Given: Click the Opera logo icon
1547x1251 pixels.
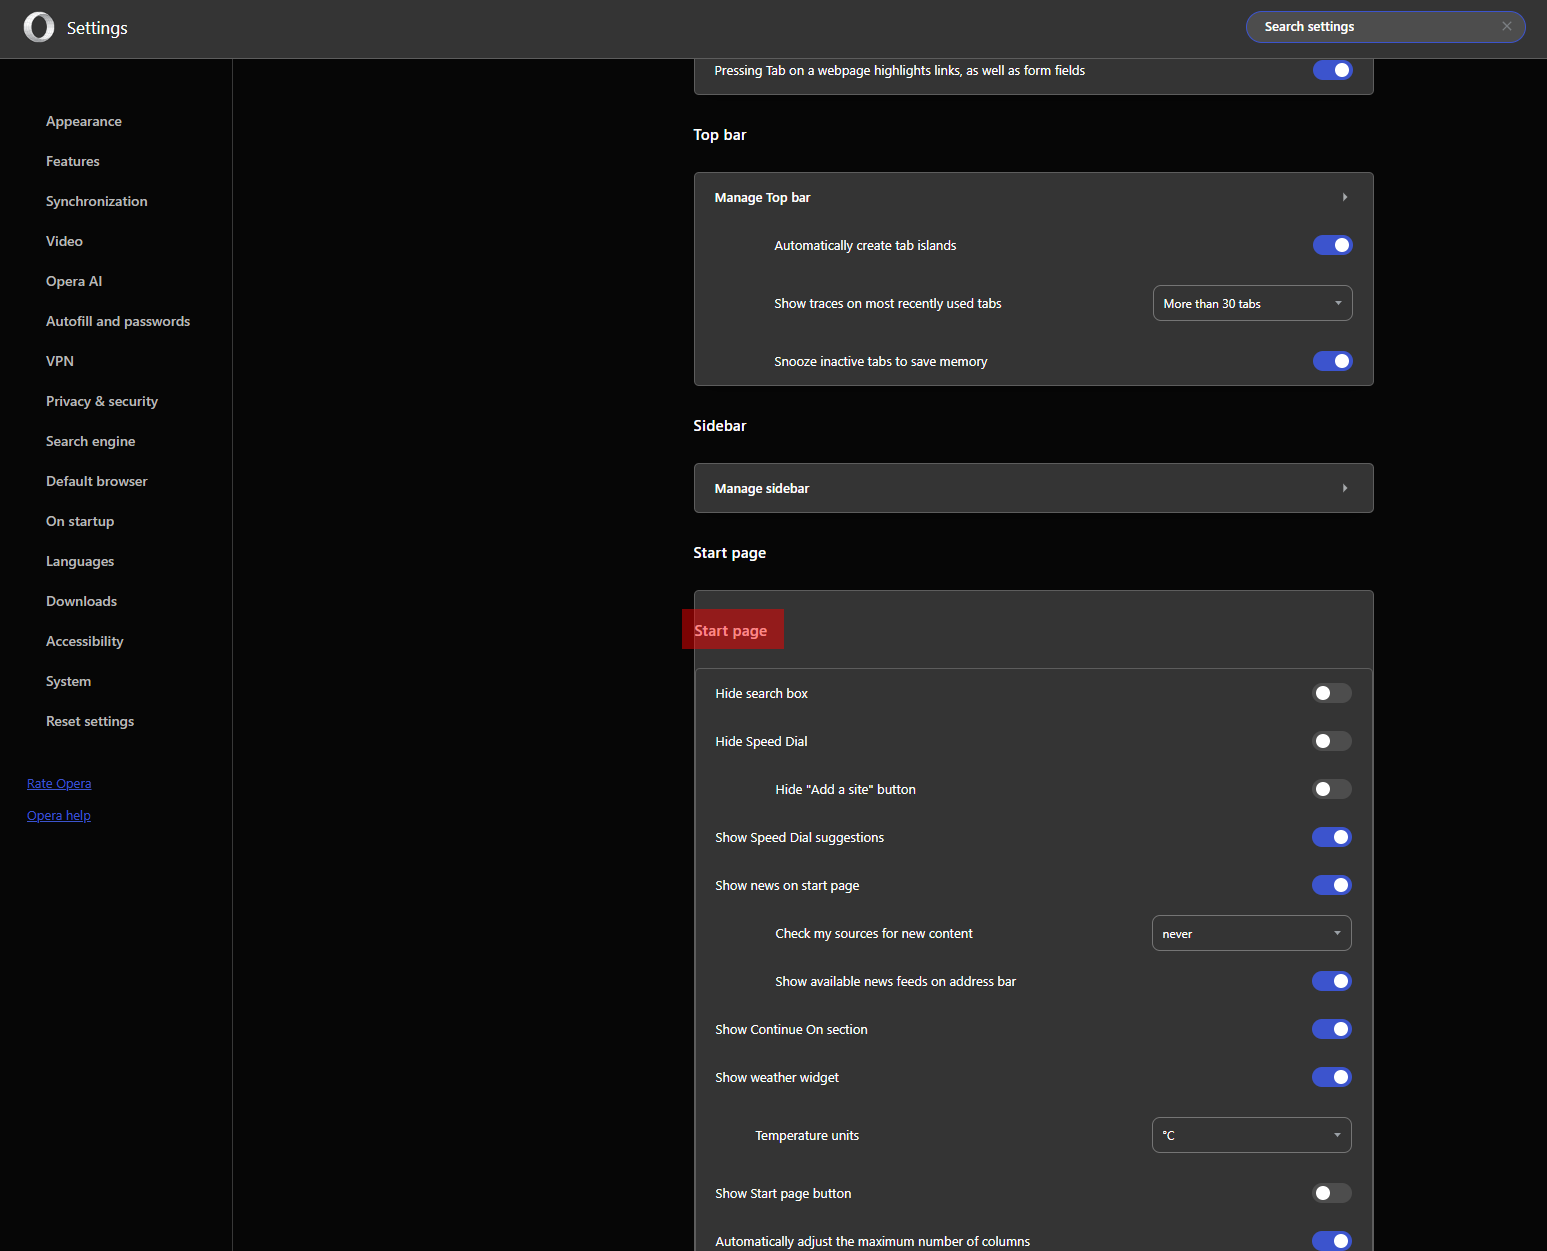Looking at the screenshot, I should 39,27.
